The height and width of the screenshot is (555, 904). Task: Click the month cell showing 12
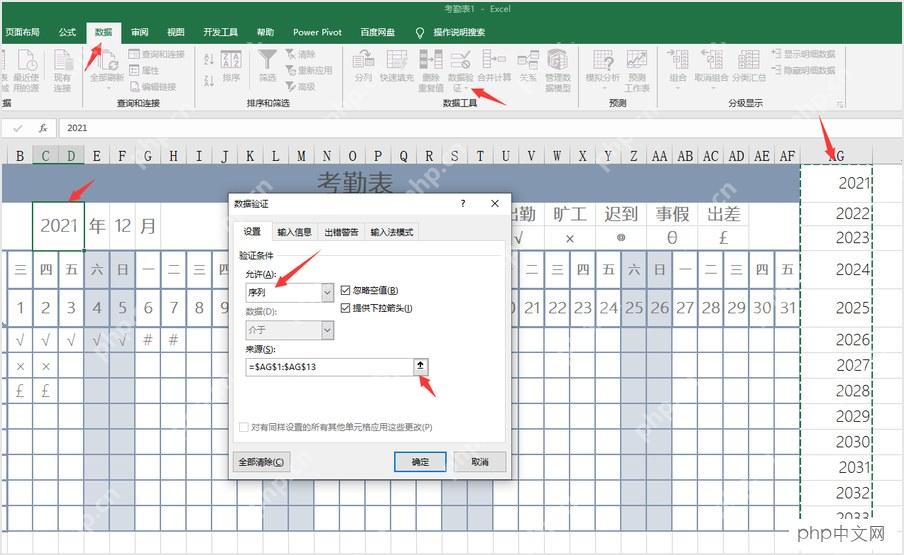coord(122,226)
